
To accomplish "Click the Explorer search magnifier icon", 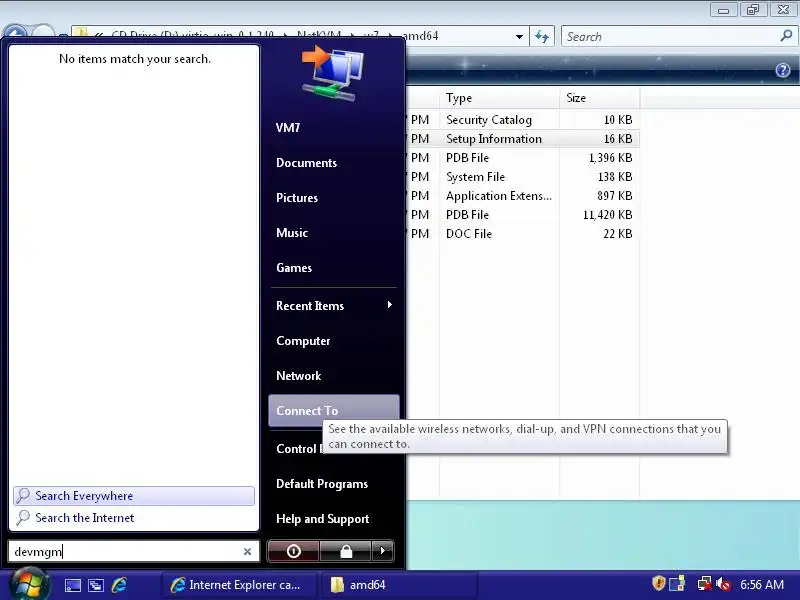I will pyautogui.click(x=786, y=36).
